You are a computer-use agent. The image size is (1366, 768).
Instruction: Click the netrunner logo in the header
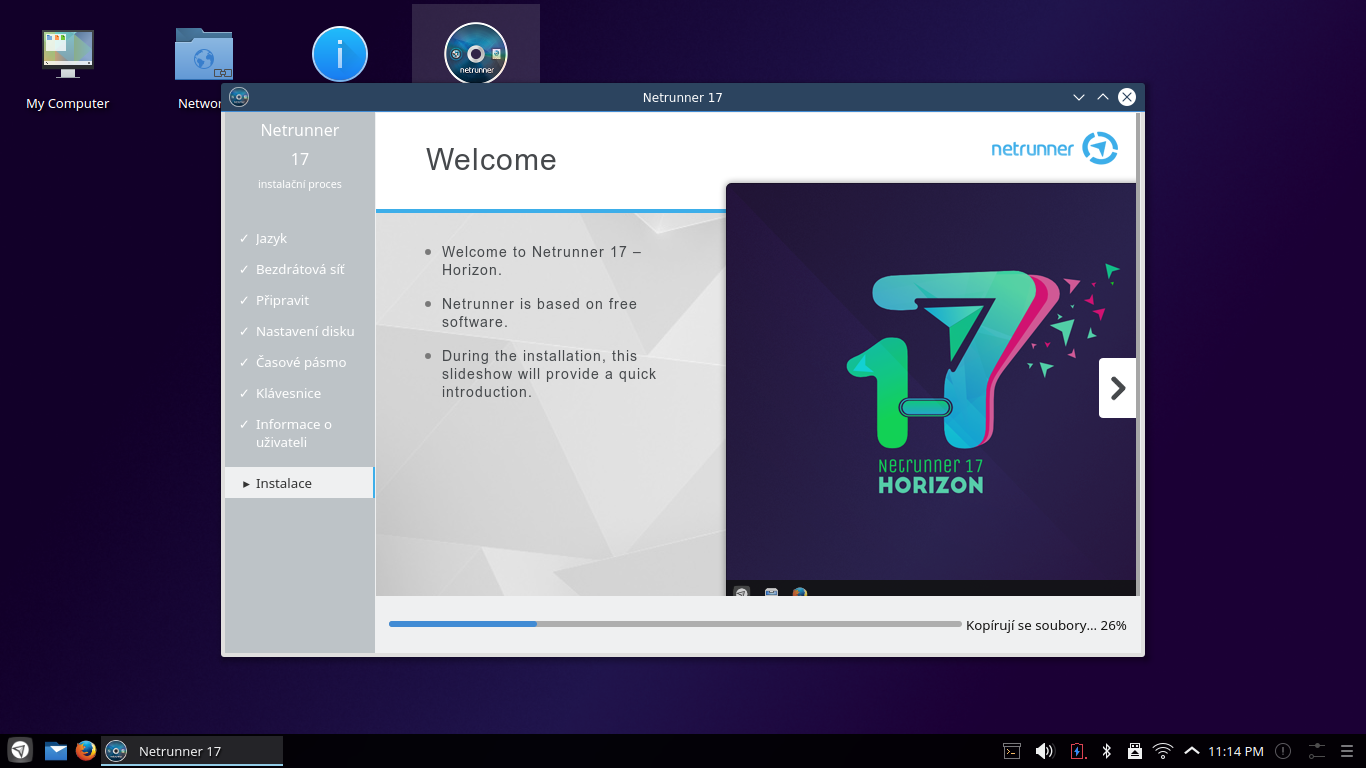pyautogui.click(x=1055, y=148)
